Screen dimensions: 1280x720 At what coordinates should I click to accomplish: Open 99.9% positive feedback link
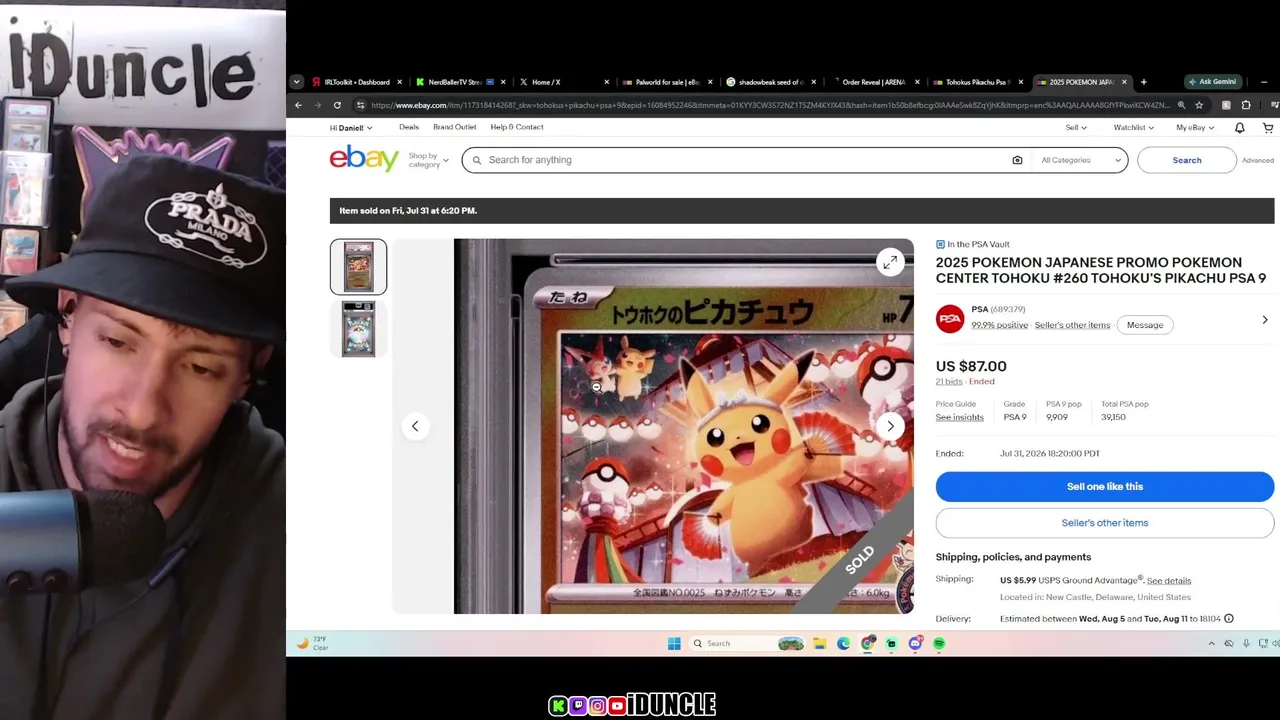point(1000,325)
